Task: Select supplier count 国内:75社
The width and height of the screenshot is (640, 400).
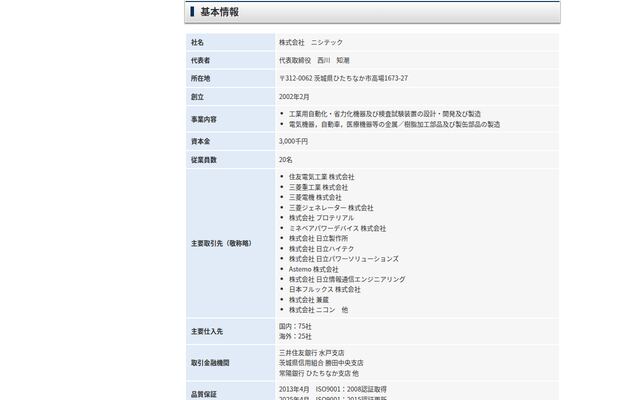Action: [295, 327]
